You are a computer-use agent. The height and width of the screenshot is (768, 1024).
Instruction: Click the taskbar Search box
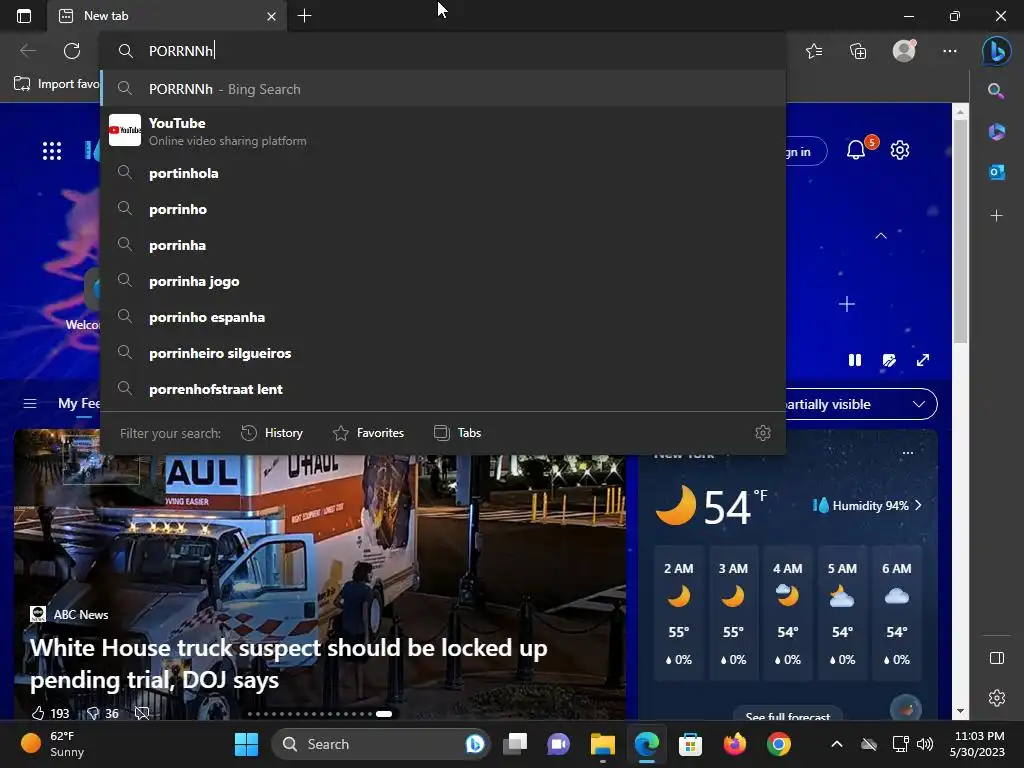click(380, 744)
